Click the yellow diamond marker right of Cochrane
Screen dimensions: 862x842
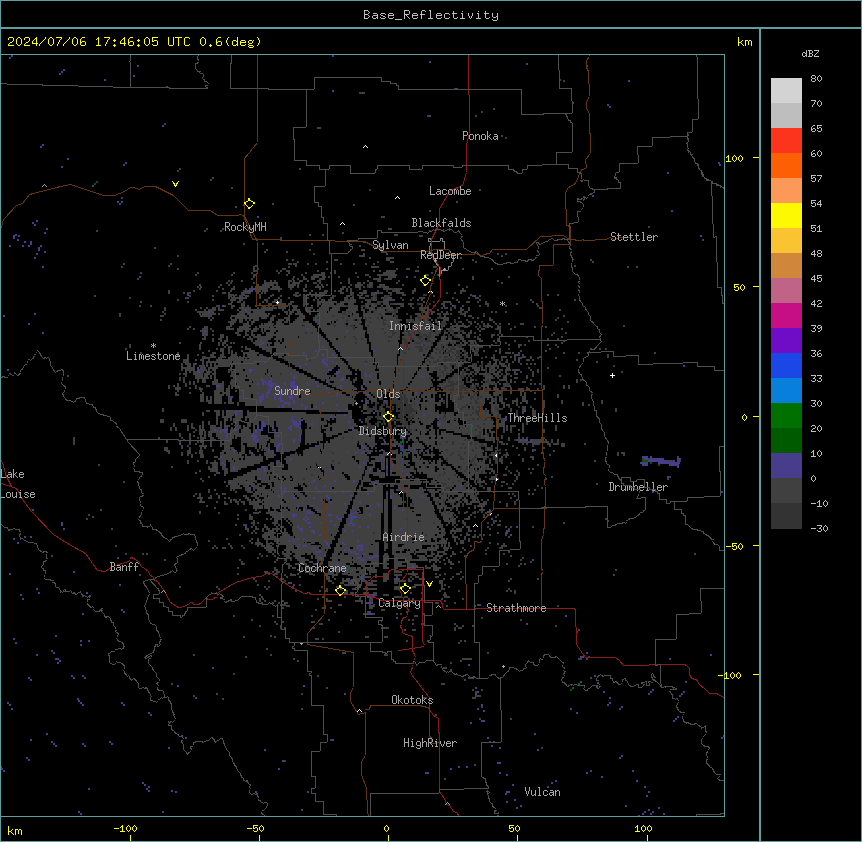[x=340, y=590]
